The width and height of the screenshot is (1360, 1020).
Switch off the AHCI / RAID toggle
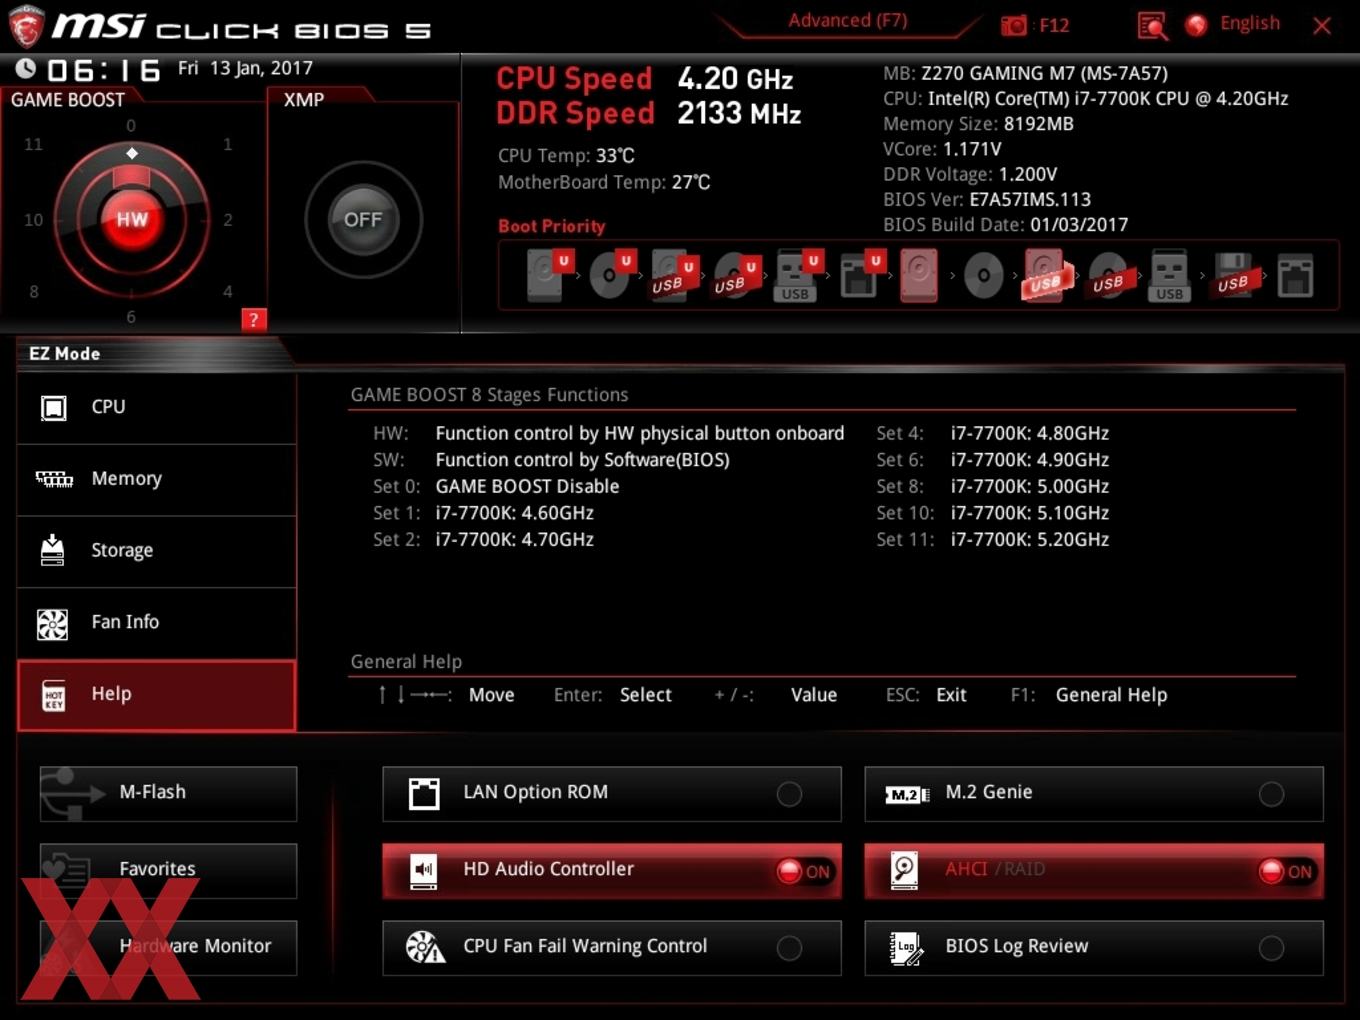point(1287,871)
